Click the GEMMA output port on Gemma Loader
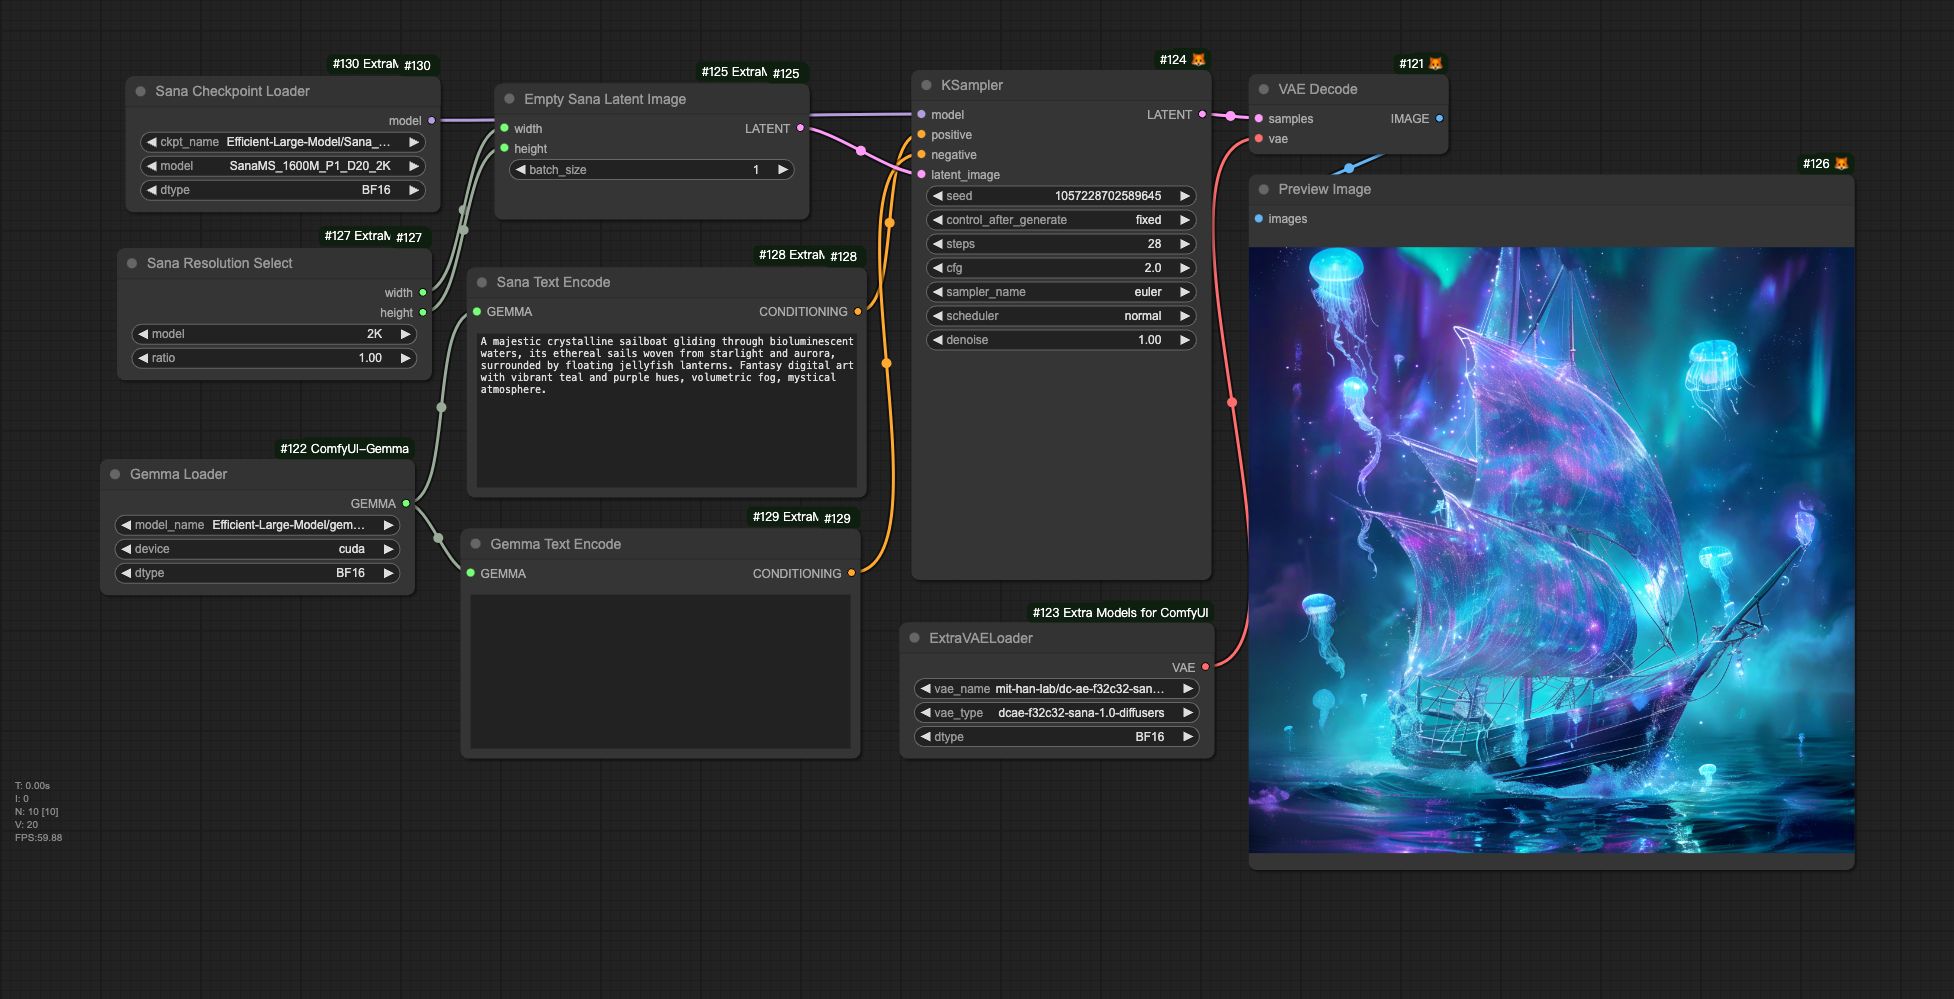Screen dimensions: 1954x999 click(x=406, y=504)
